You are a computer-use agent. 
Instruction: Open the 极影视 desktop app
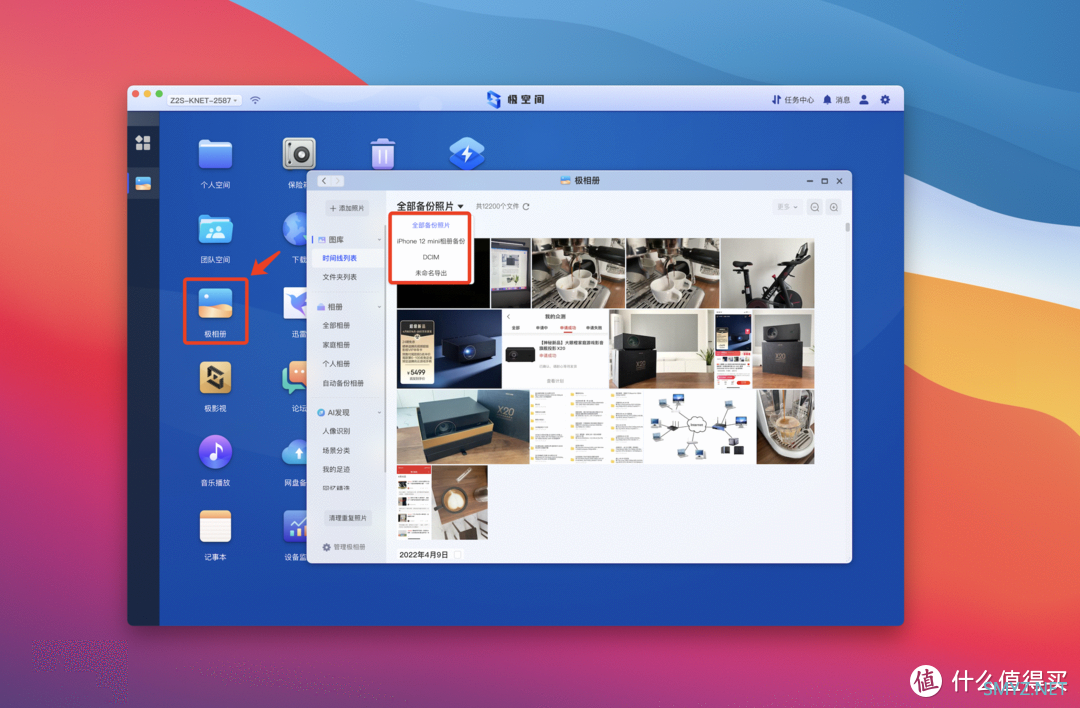click(215, 377)
